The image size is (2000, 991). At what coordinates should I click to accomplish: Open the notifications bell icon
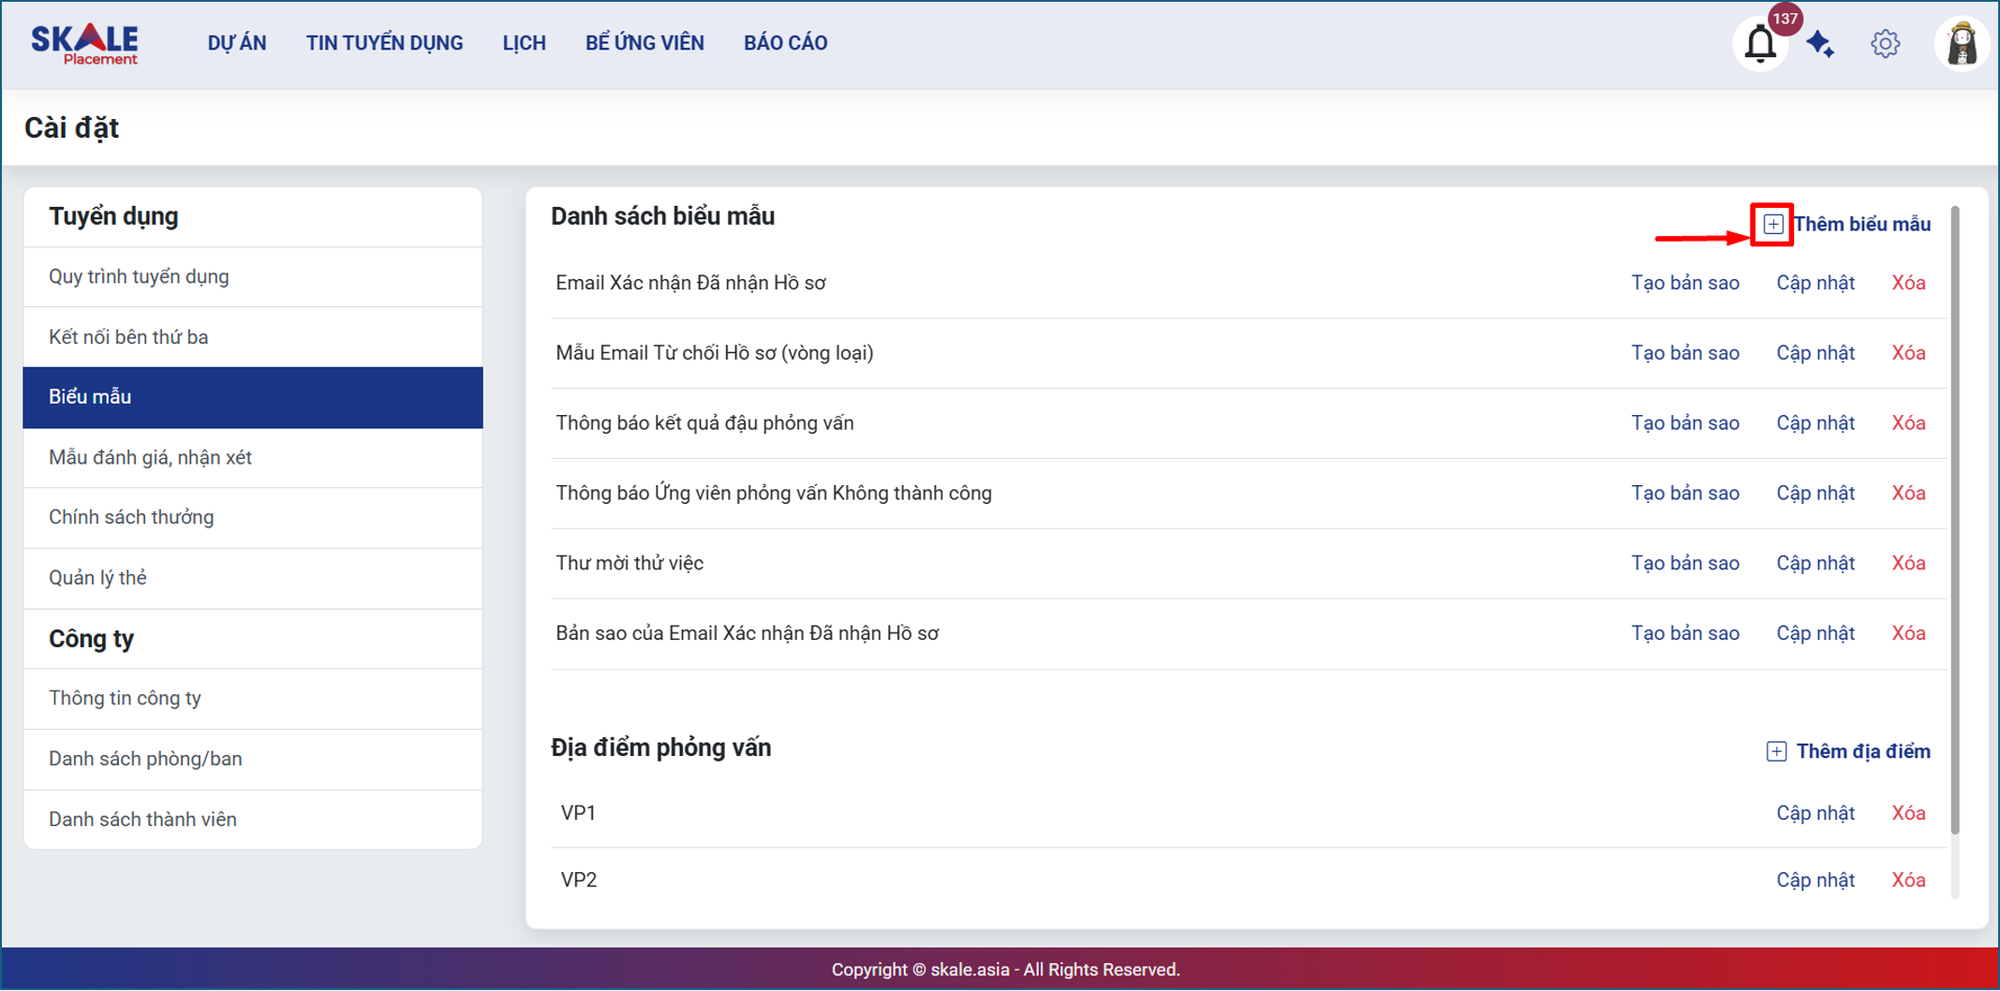pos(1759,45)
